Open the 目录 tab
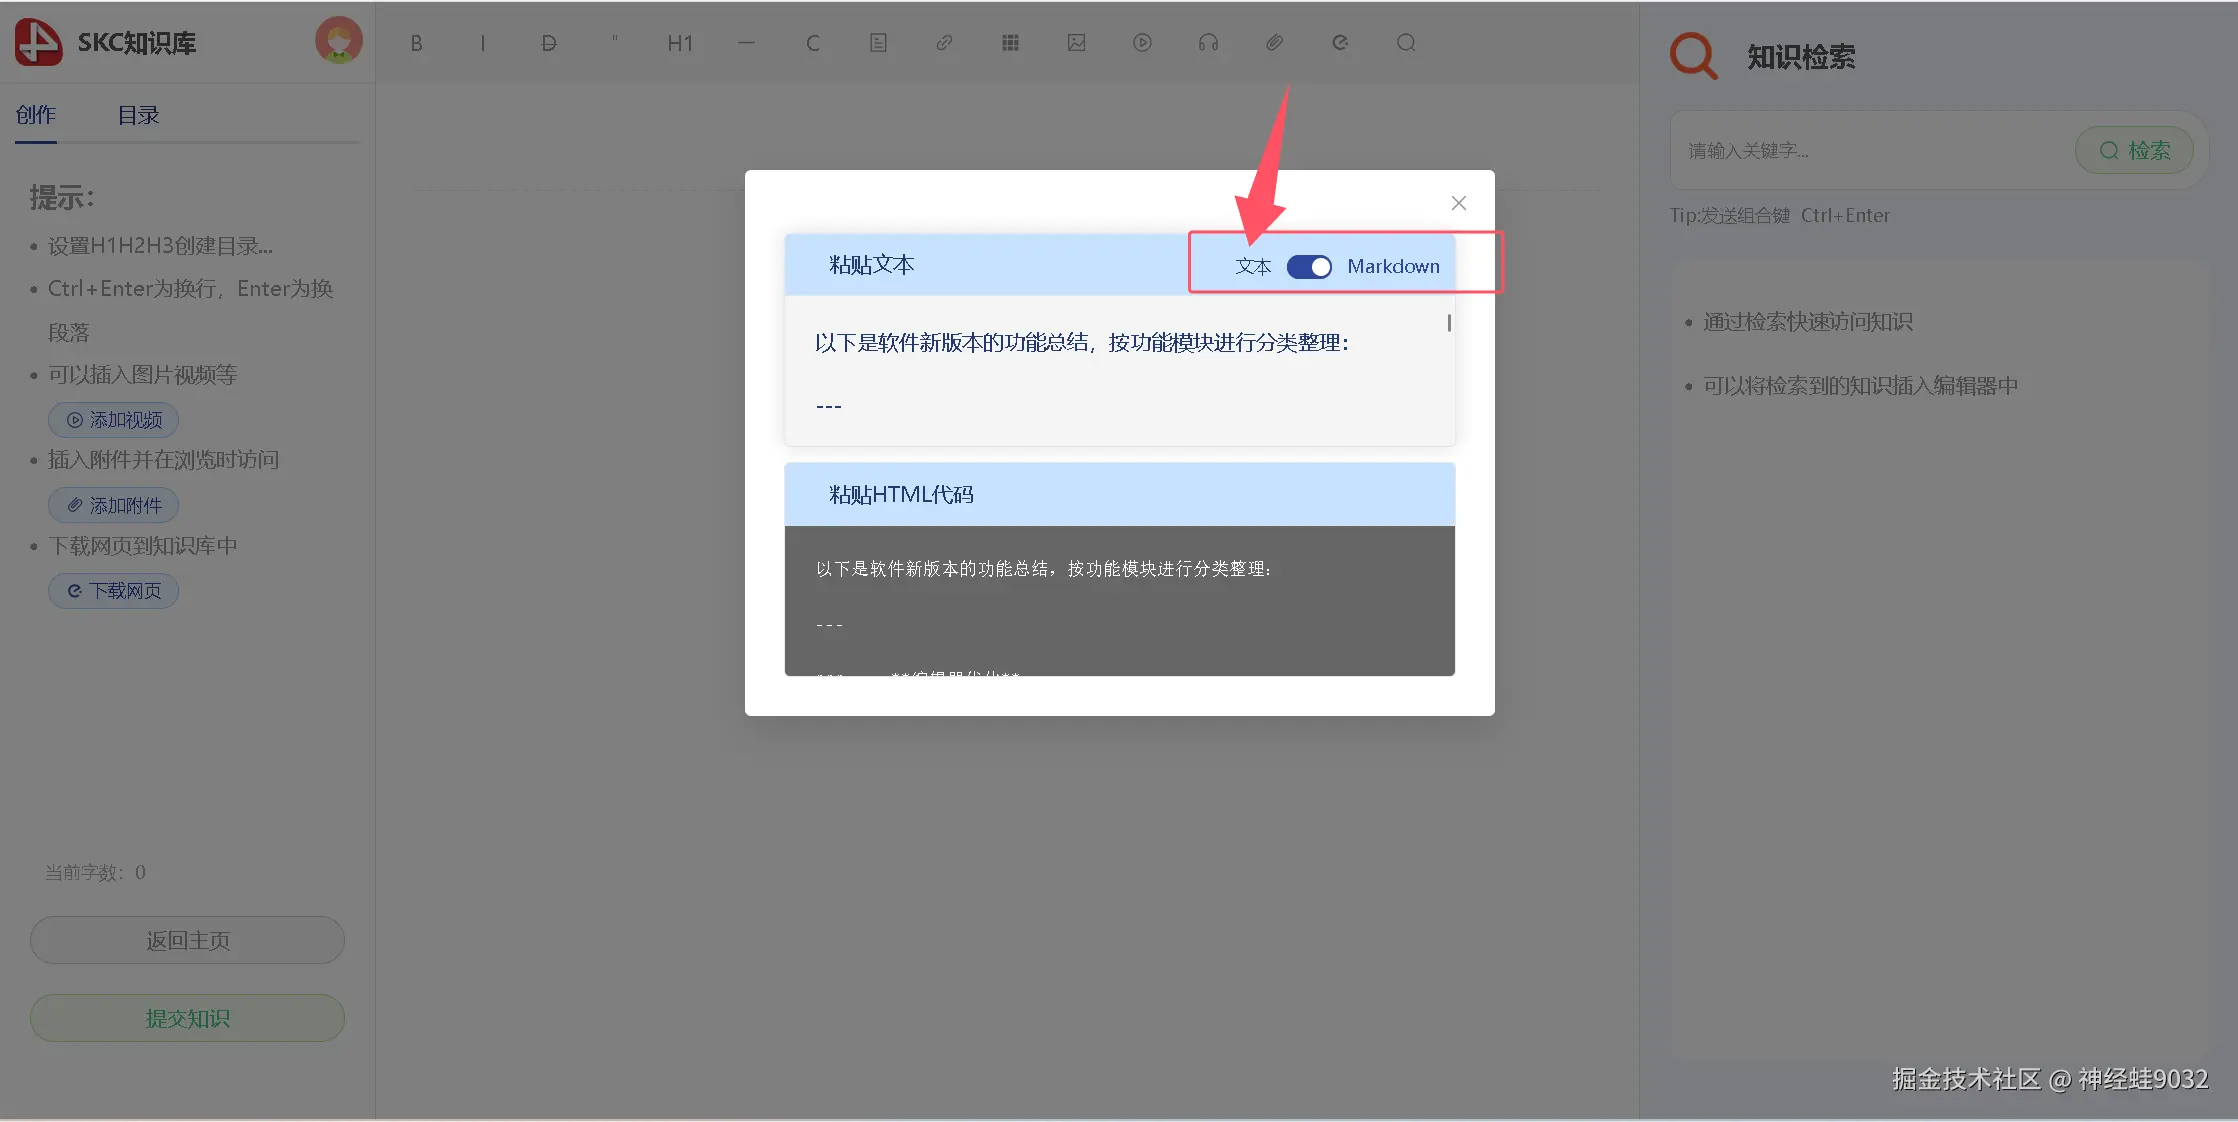Image resolution: width=2238 pixels, height=1122 pixels. tap(138, 116)
